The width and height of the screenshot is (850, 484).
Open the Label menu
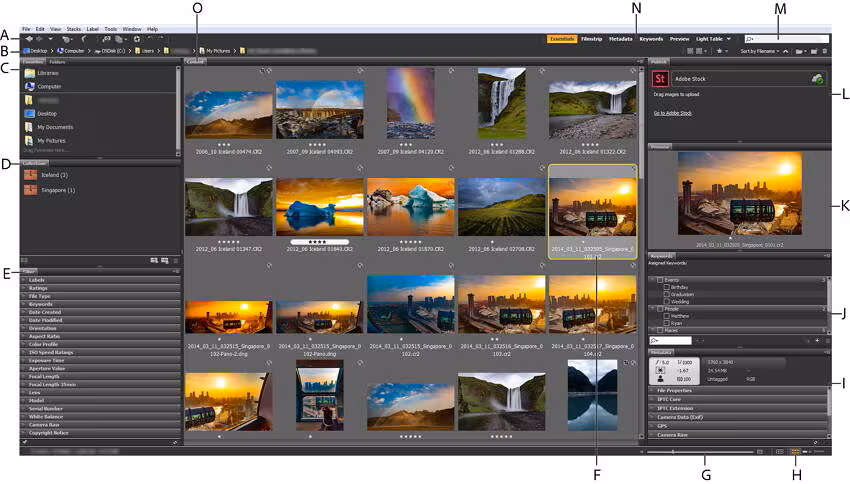(93, 29)
